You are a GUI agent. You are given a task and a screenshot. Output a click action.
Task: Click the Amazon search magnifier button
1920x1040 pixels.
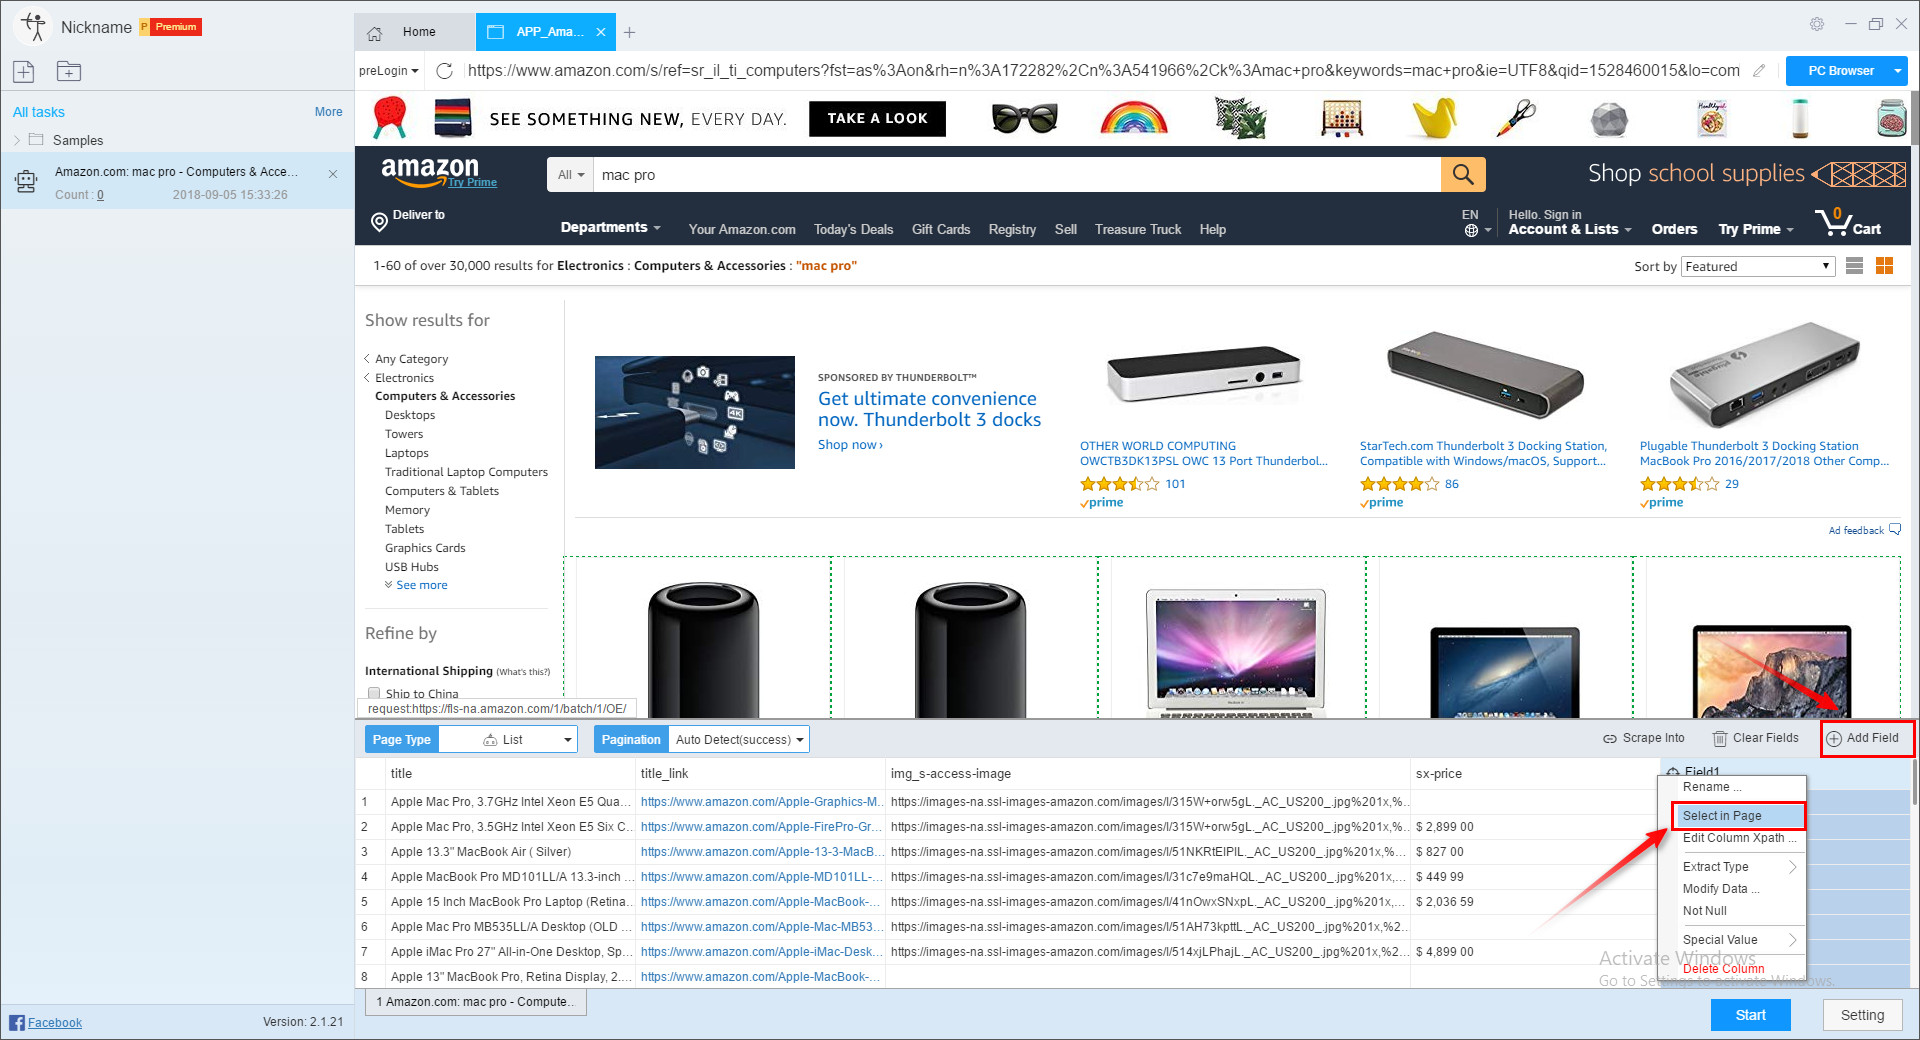click(x=1463, y=174)
